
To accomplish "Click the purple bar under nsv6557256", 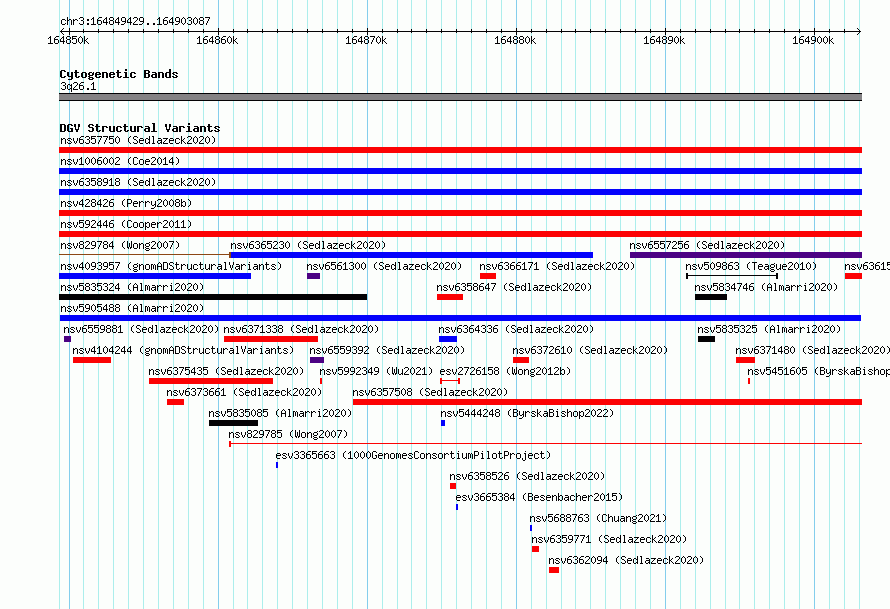I will tap(746, 255).
